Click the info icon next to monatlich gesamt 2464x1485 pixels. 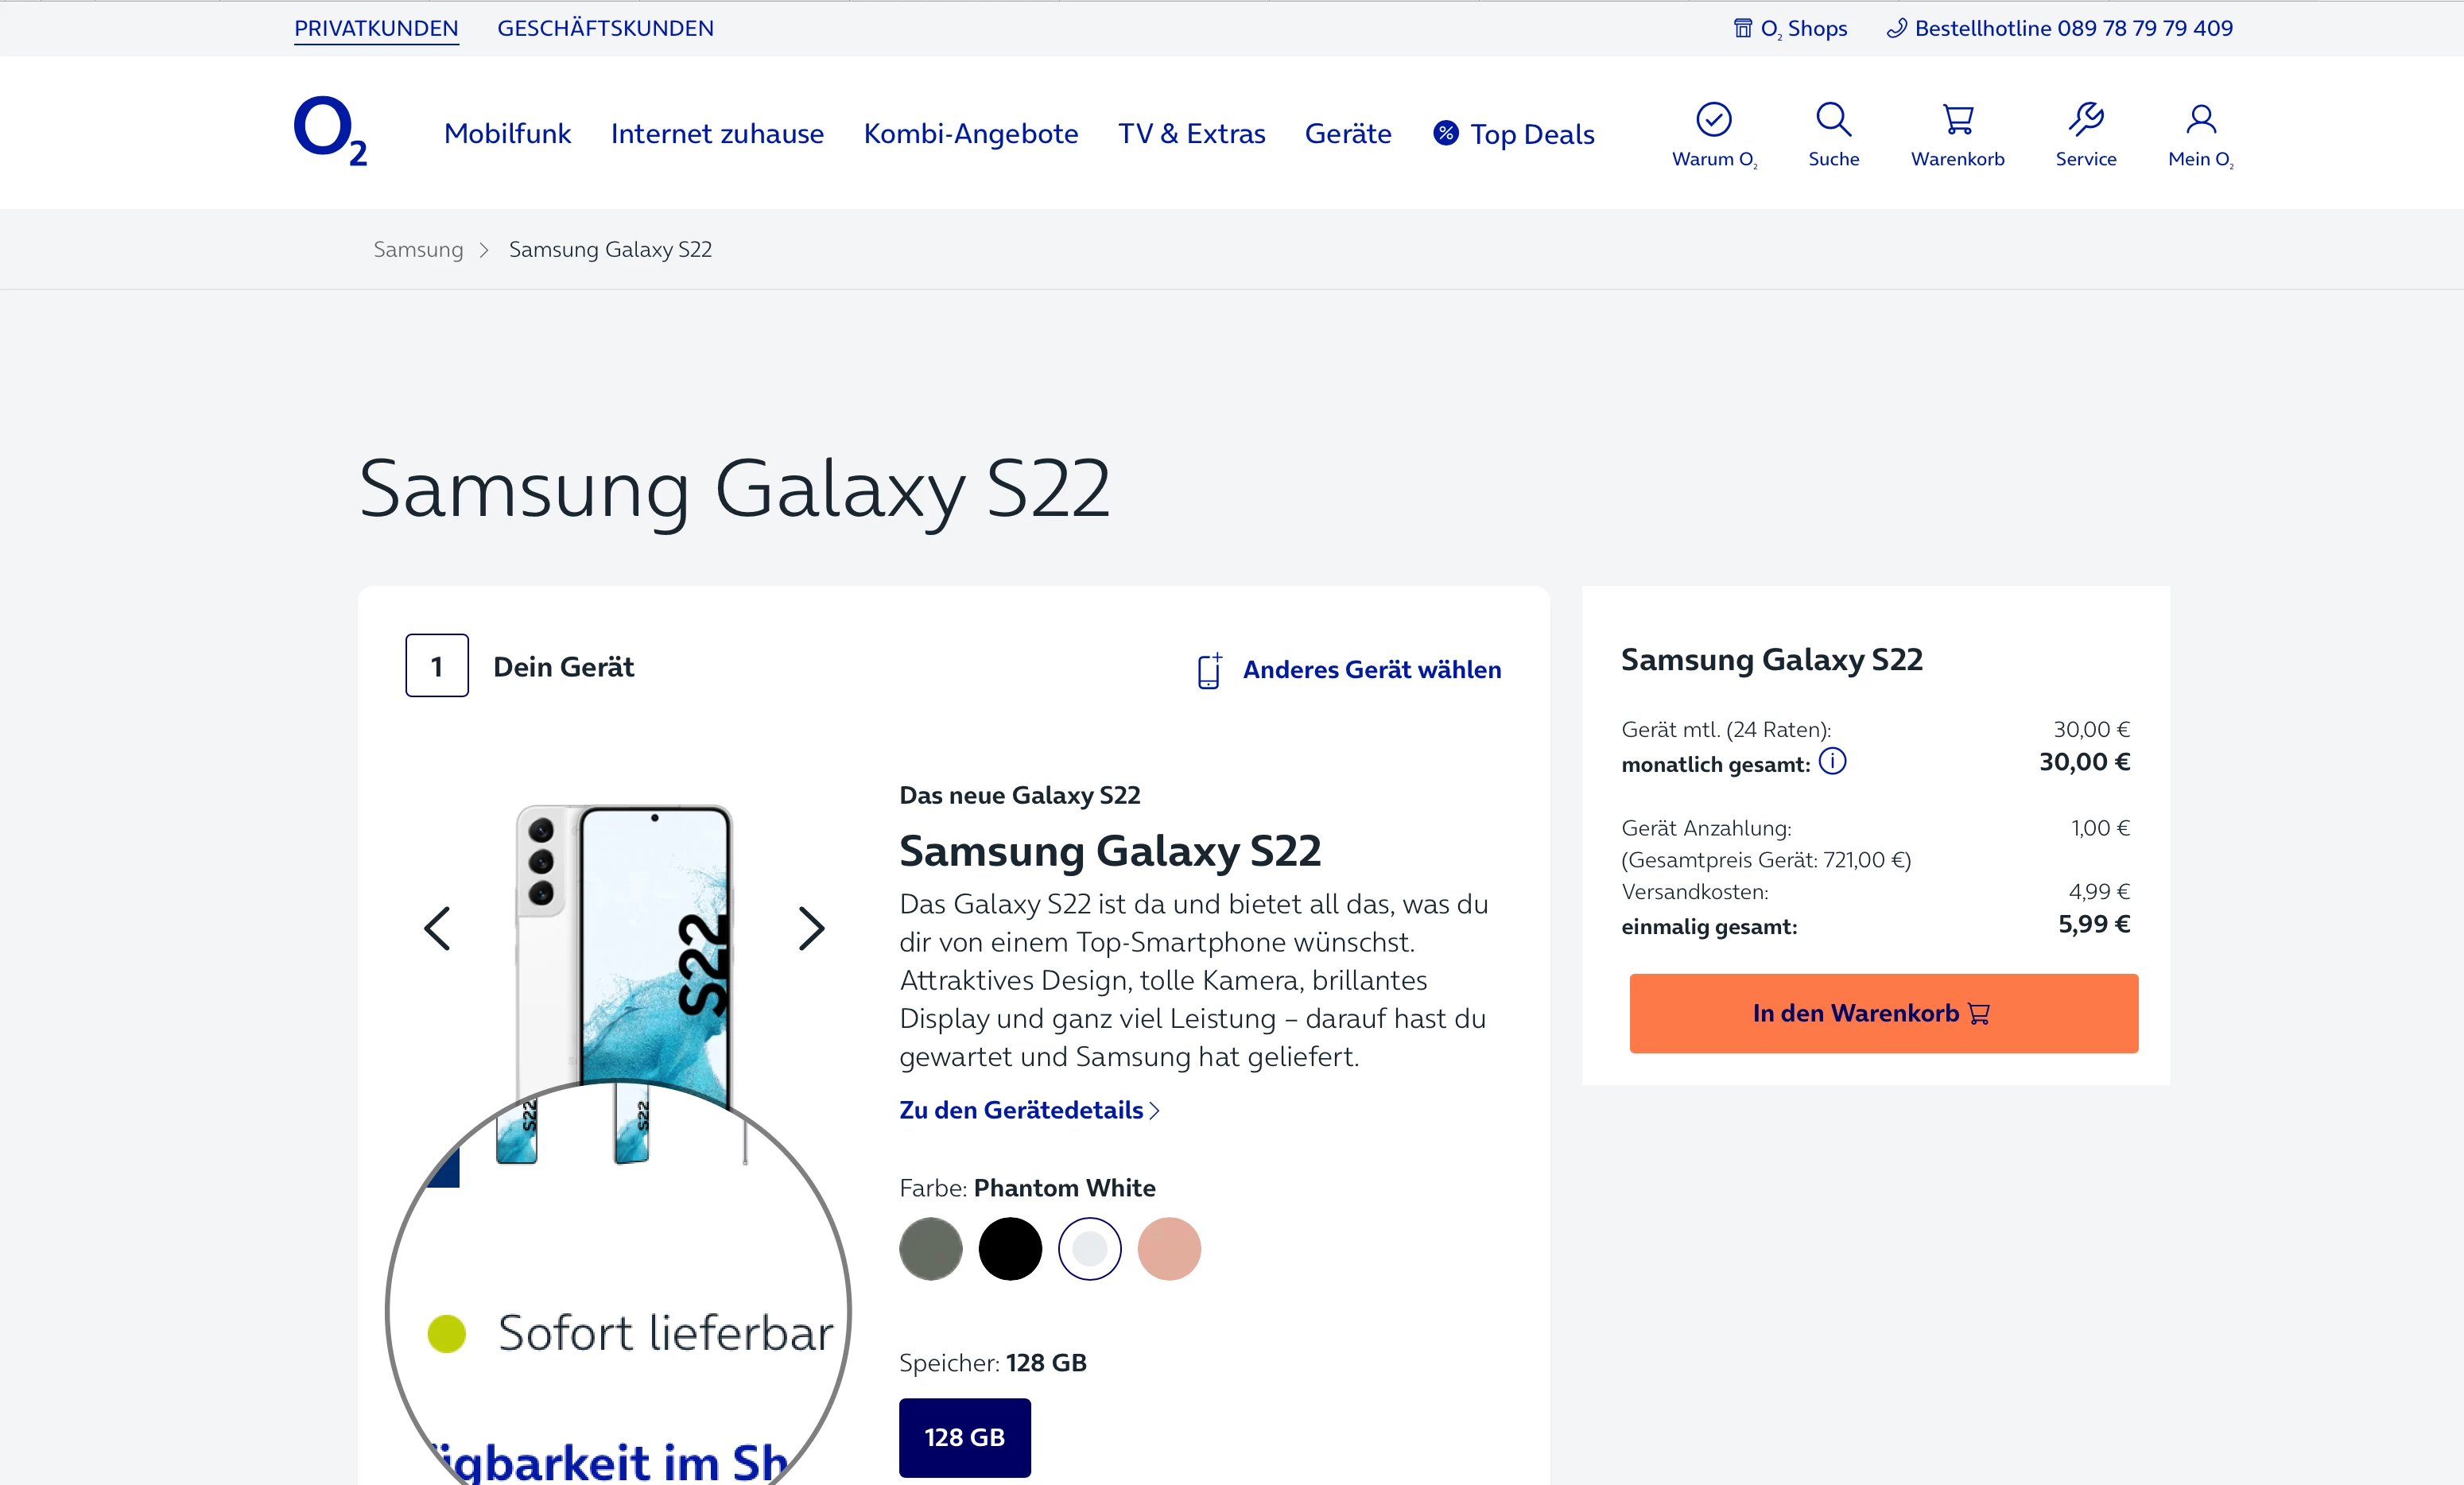(1832, 762)
